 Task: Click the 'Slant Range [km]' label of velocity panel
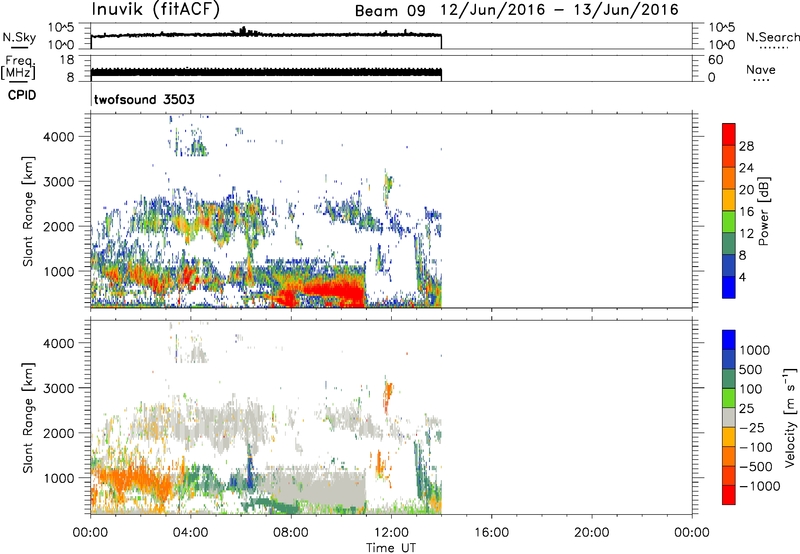coord(28,417)
